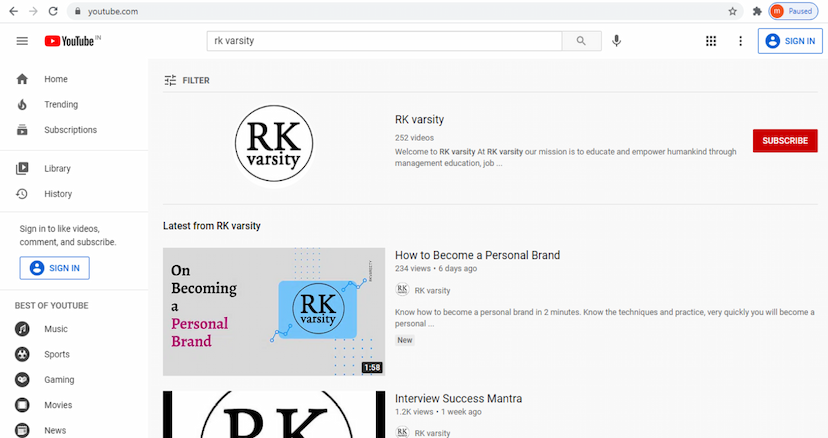The width and height of the screenshot is (828, 438).
Task: Expand the search FILTER options
Action: click(x=187, y=80)
